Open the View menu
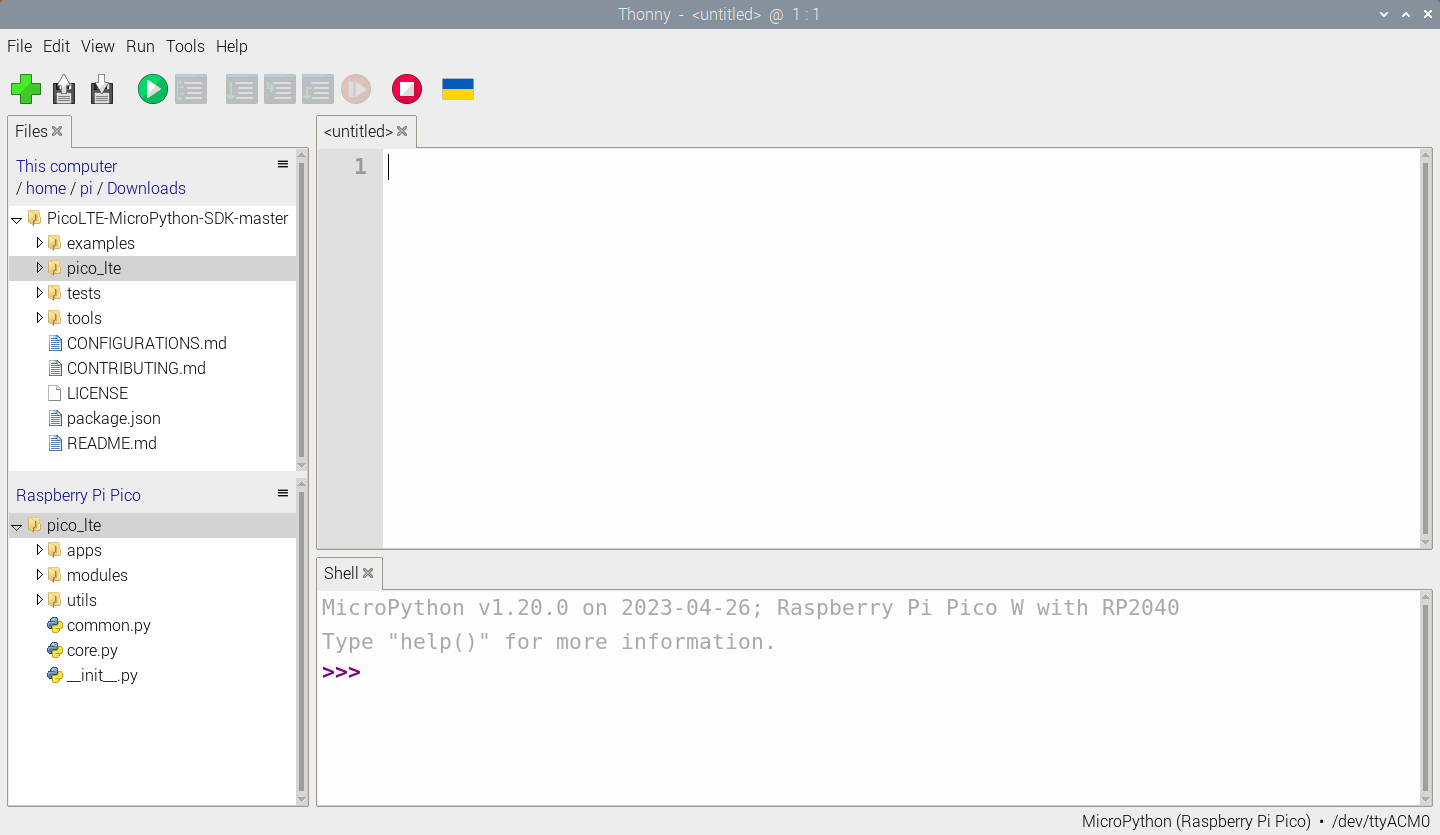 point(98,46)
